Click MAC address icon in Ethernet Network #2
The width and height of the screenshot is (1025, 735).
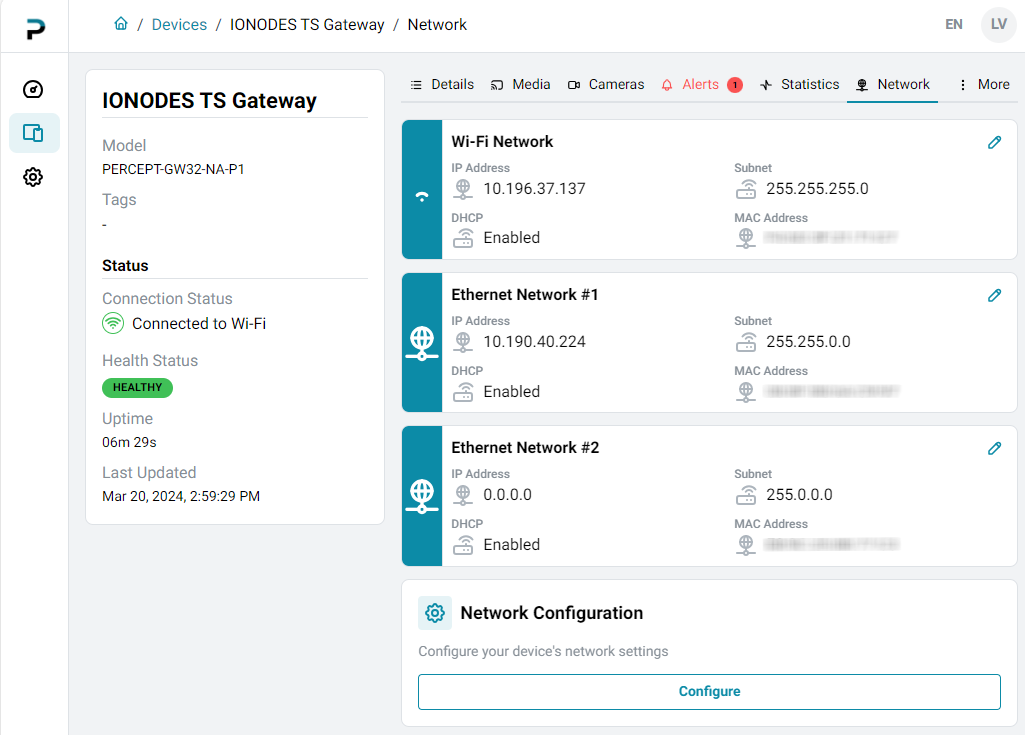tap(746, 545)
